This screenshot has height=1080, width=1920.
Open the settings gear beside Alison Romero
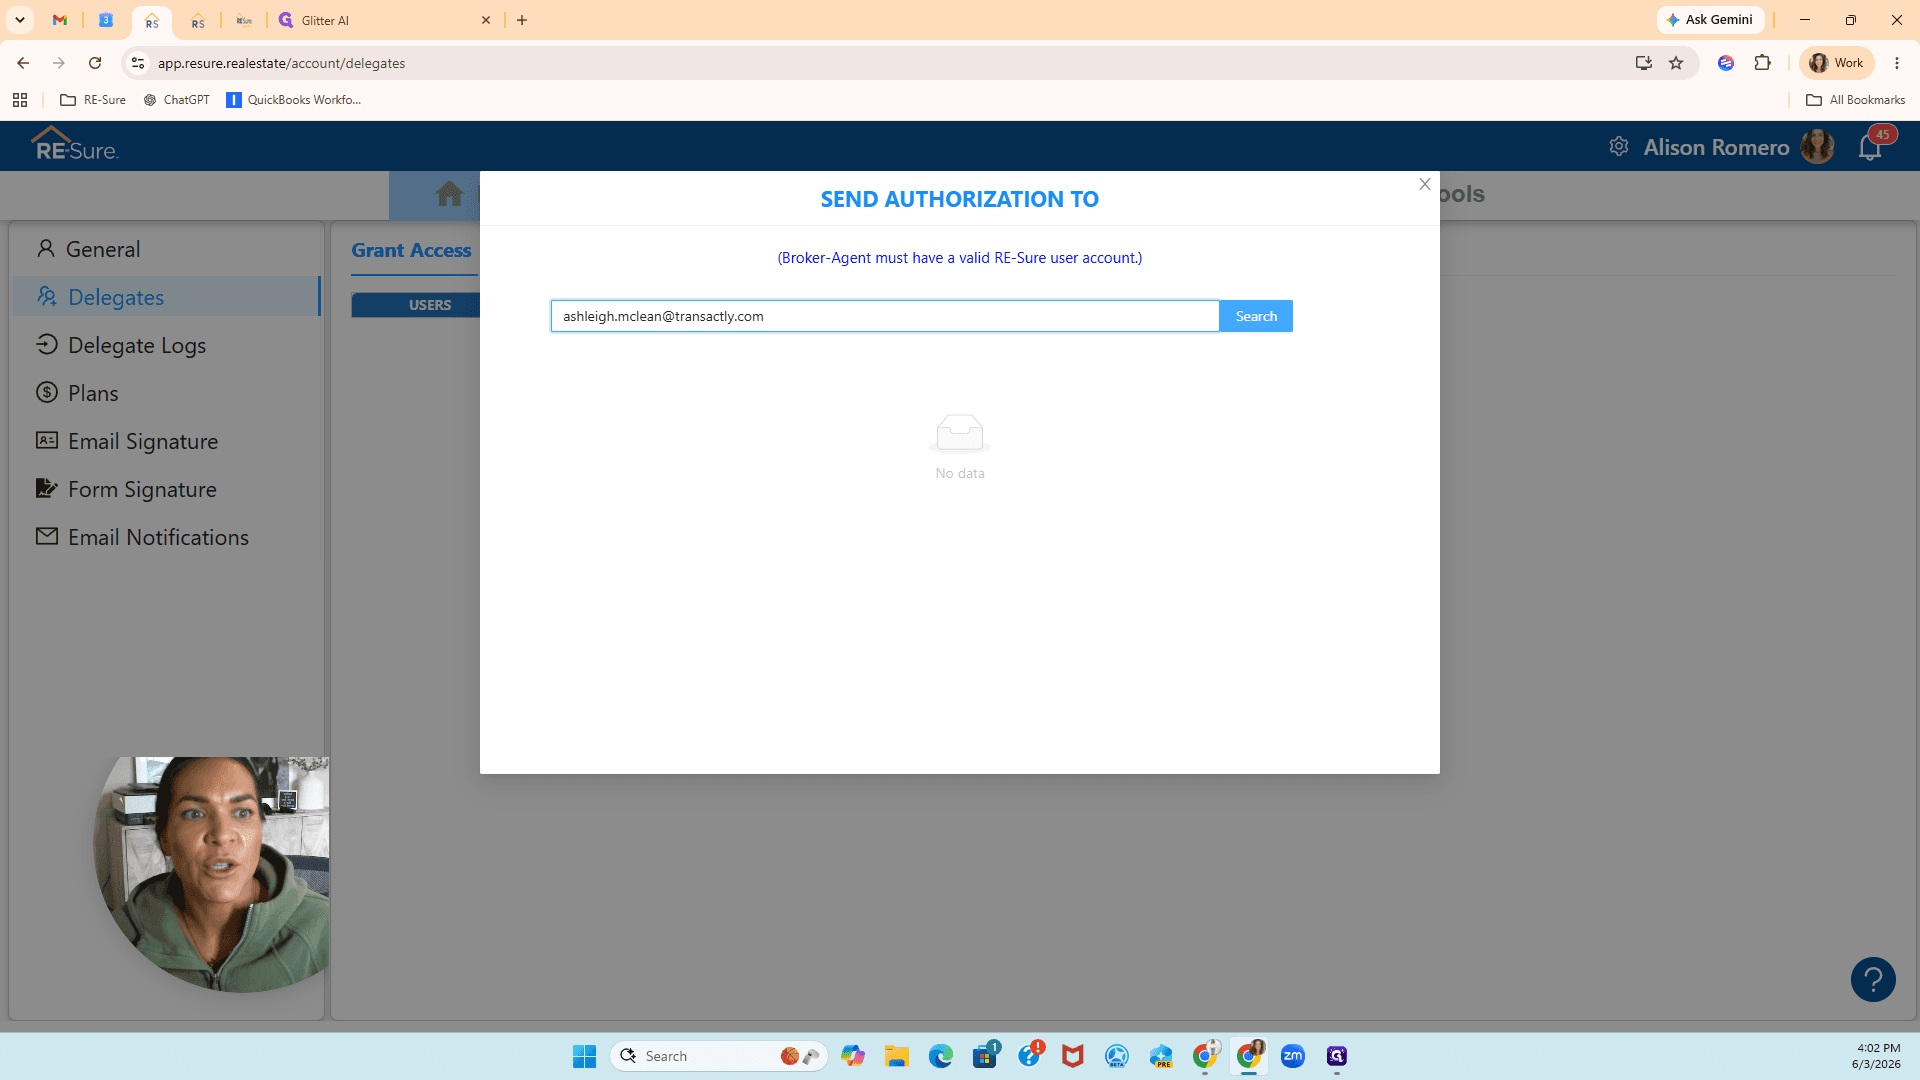click(x=1619, y=147)
